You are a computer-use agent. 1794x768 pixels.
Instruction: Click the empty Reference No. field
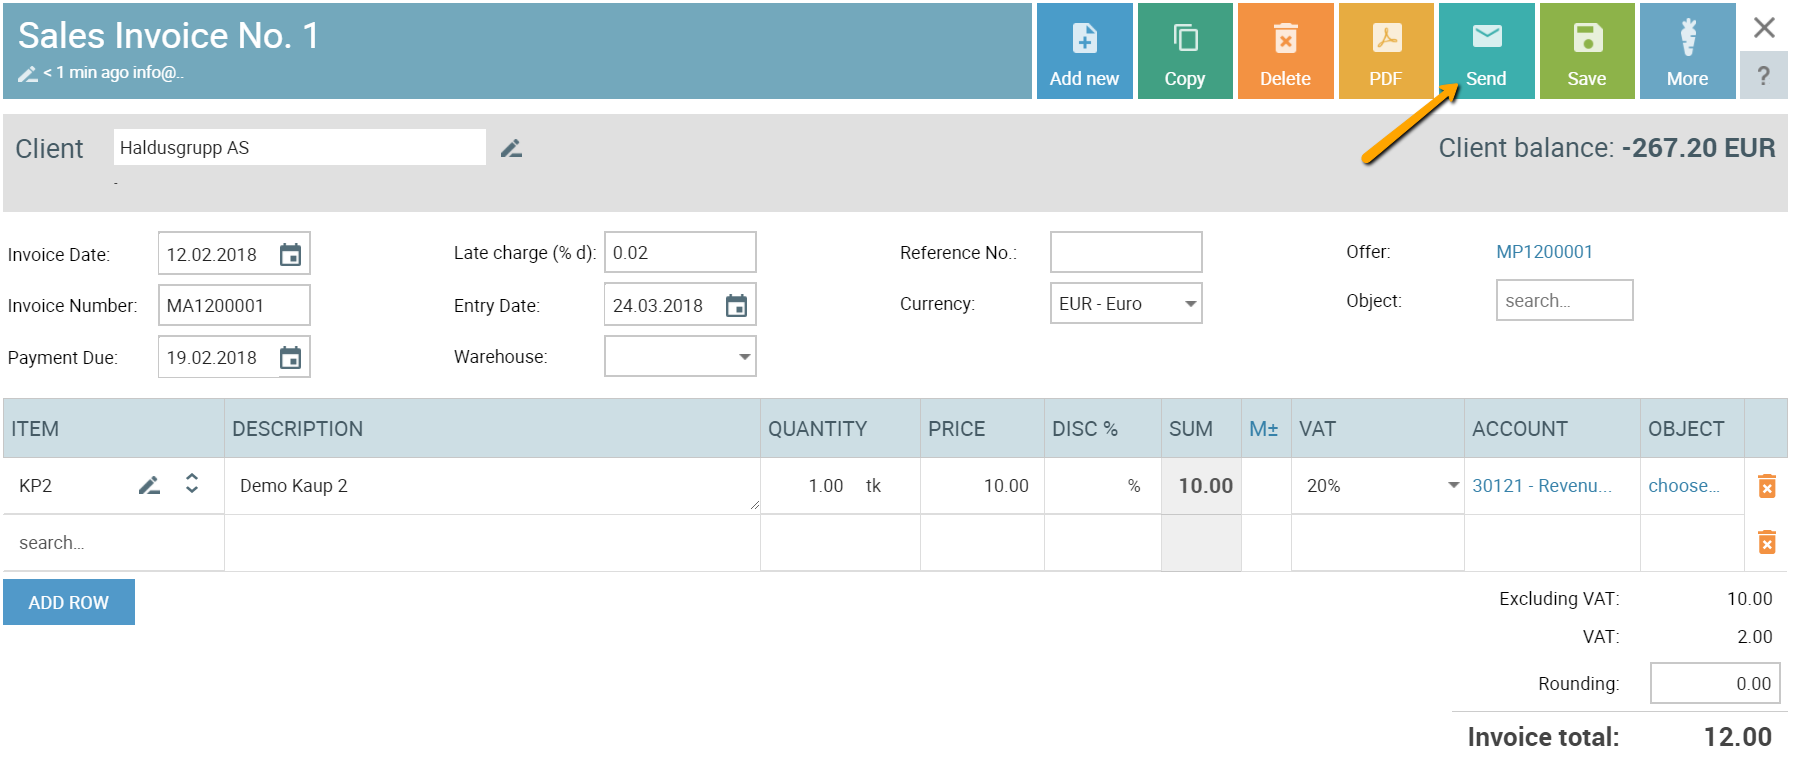(x=1126, y=252)
